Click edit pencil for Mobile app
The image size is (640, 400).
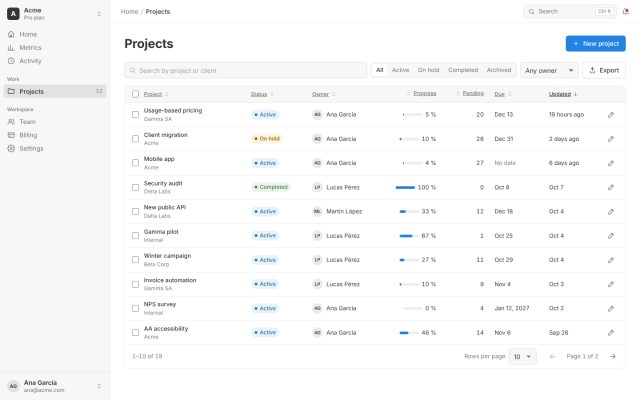point(611,163)
